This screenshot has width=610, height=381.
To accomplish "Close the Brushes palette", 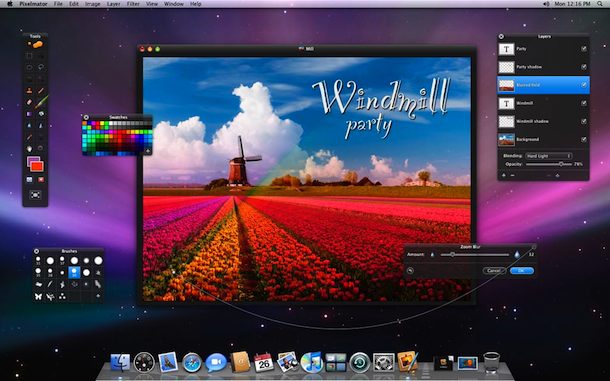I will [37, 251].
